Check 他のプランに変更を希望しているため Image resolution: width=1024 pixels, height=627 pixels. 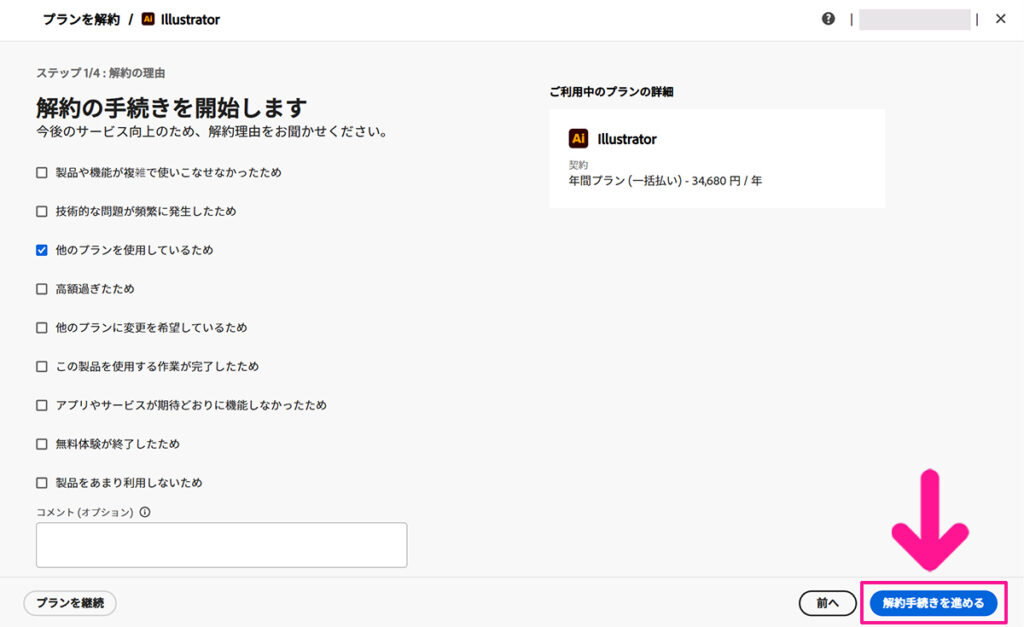click(41, 327)
